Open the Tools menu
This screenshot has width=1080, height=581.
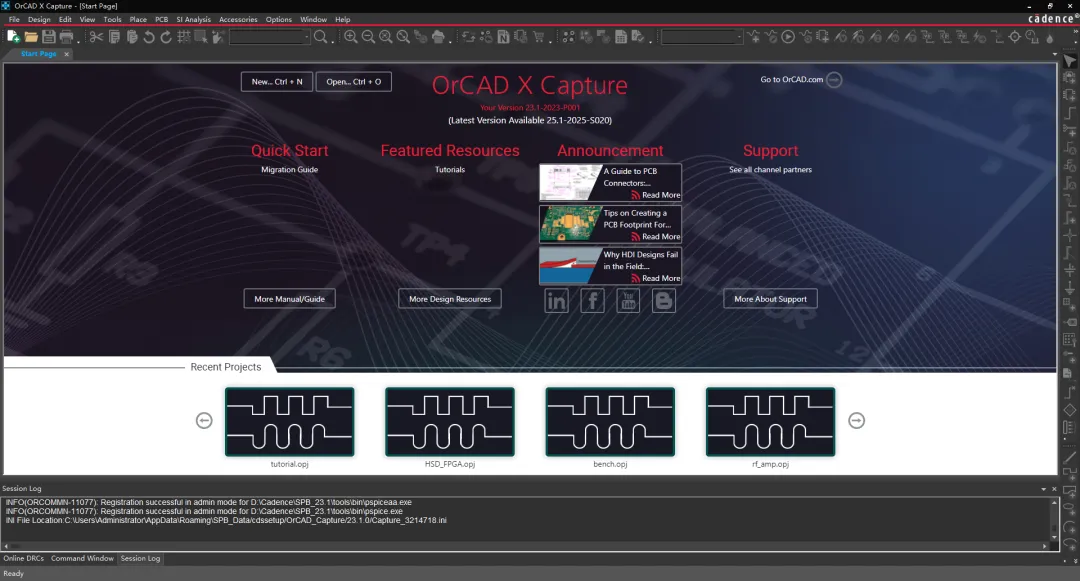pos(112,19)
